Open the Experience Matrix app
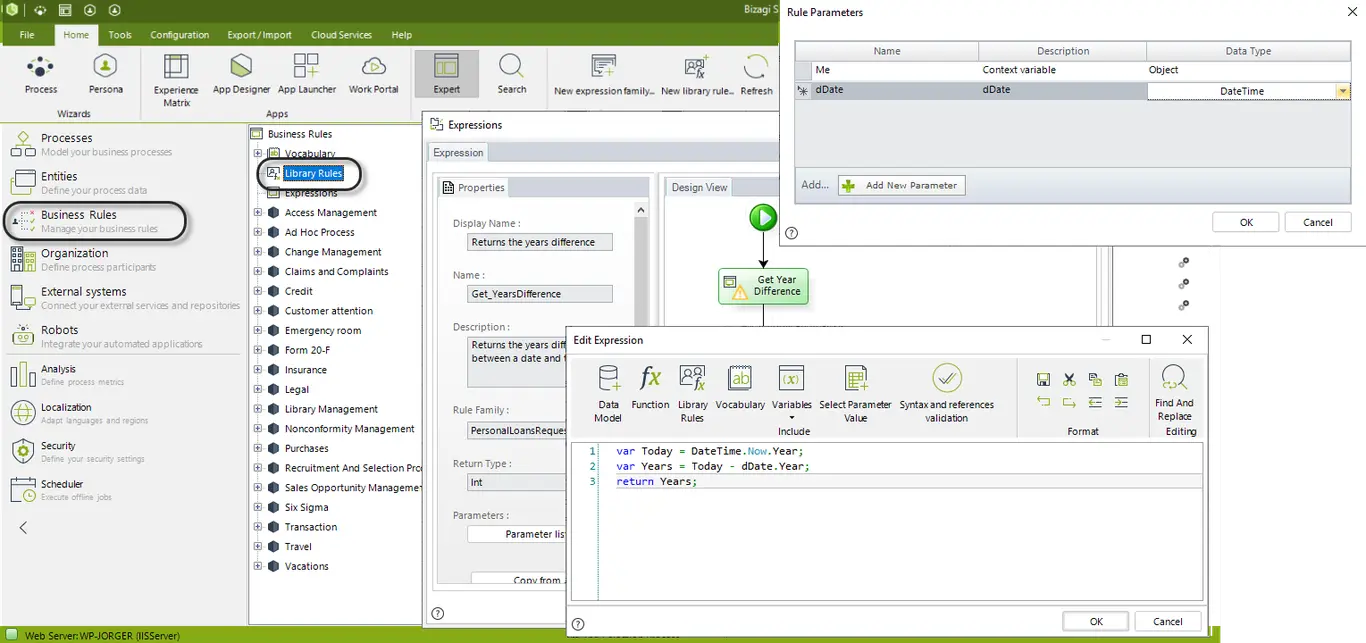Screen dimensions: 1366x643 point(176,80)
